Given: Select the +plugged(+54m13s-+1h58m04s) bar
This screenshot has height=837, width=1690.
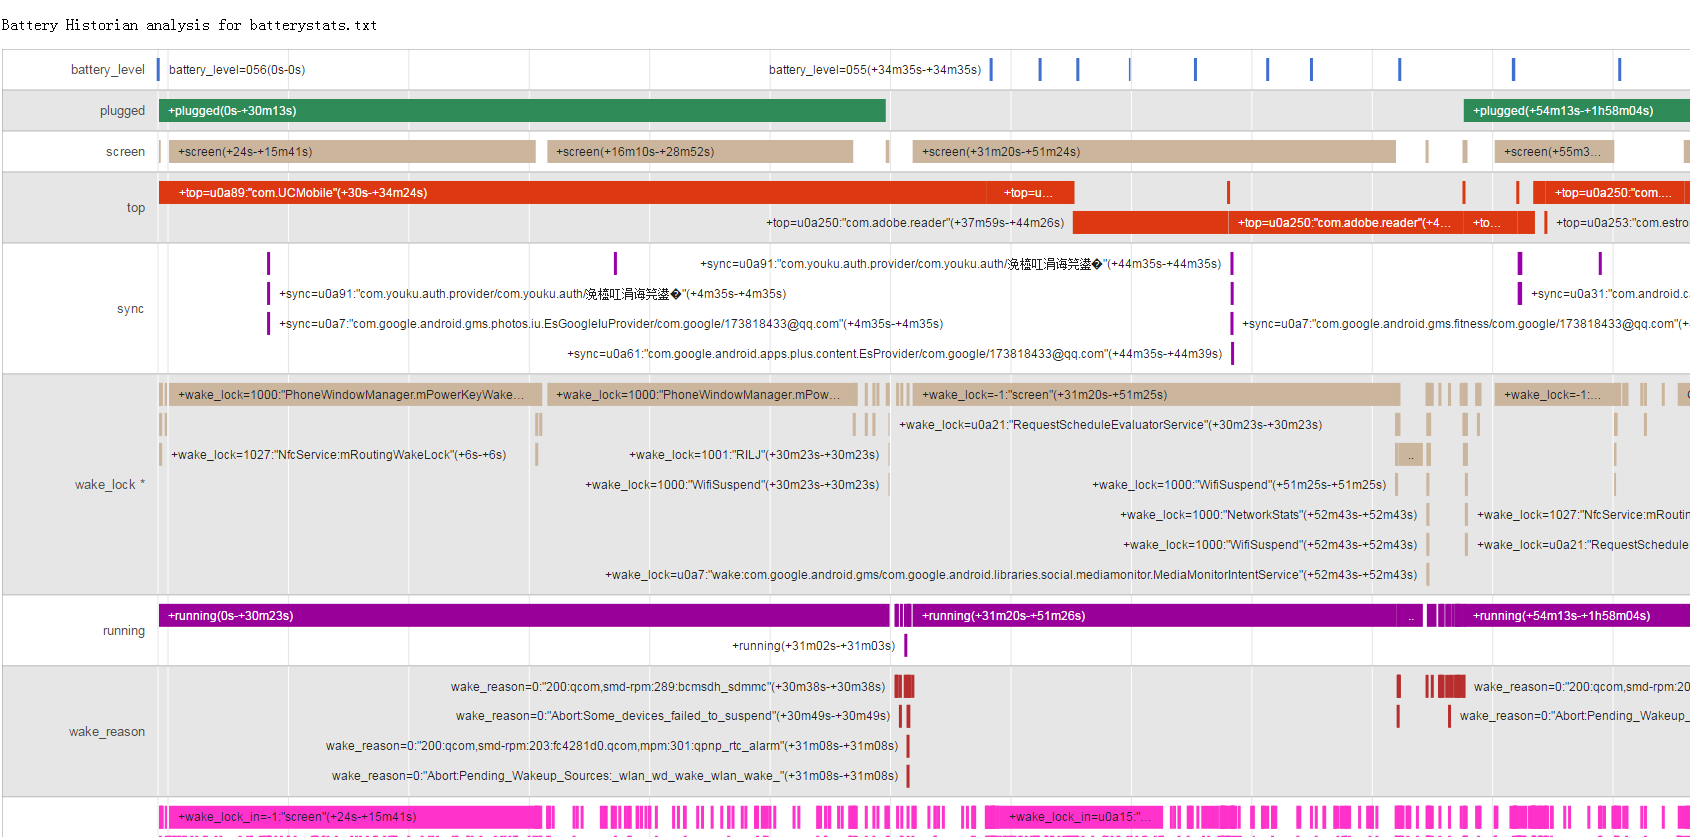Looking at the screenshot, I should click(1577, 111).
